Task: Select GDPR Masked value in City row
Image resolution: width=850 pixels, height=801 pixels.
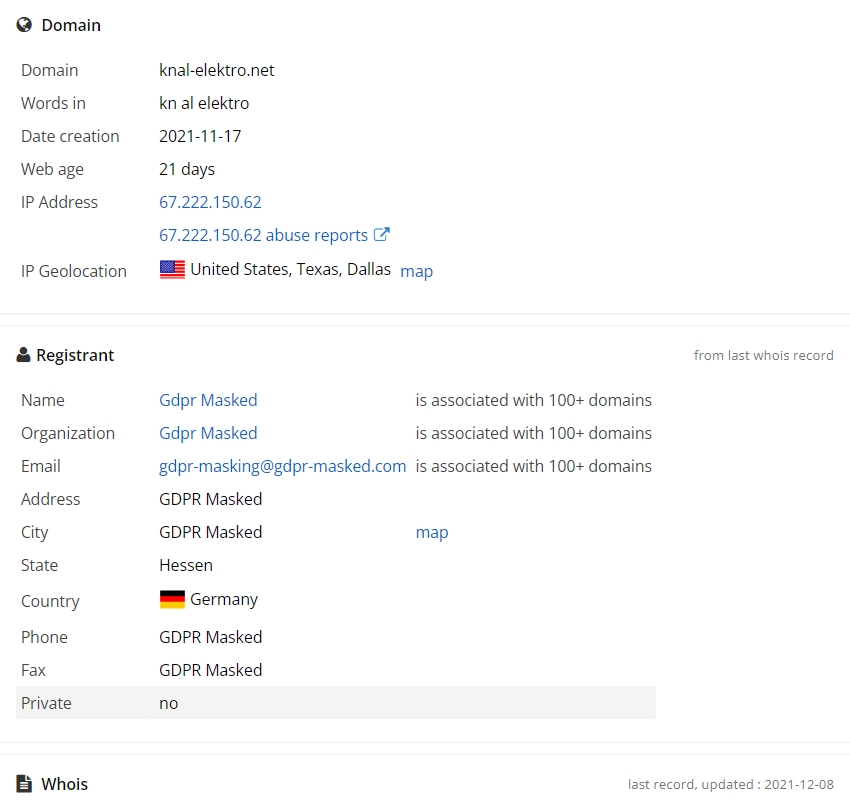Action: [x=211, y=532]
